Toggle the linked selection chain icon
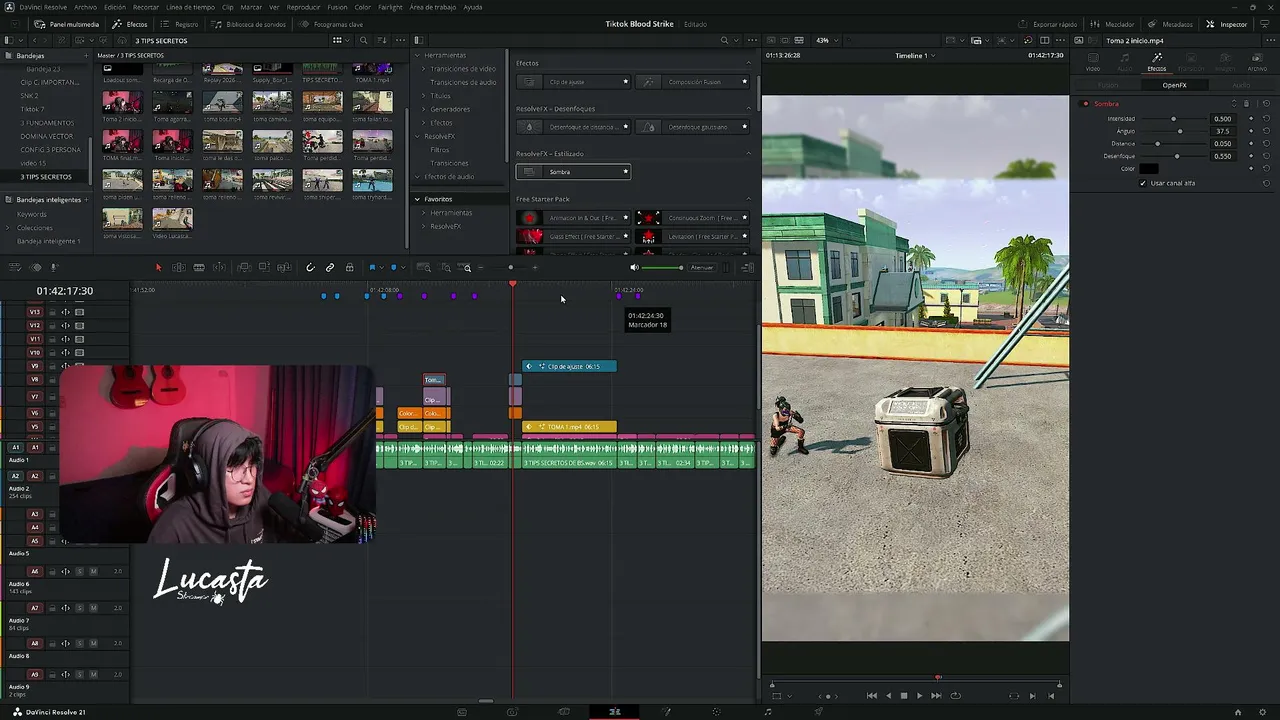1280x720 pixels. tap(330, 267)
